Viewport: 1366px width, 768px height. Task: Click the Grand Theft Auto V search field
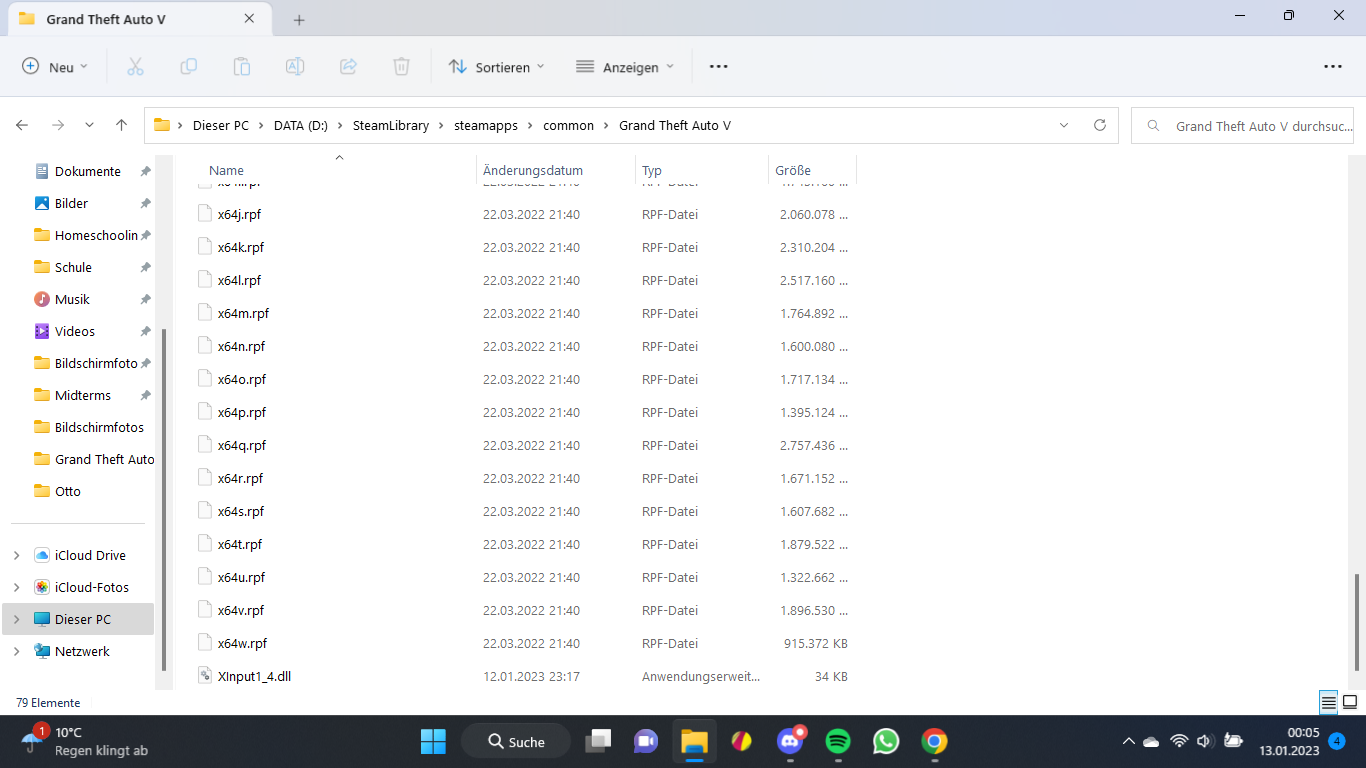1248,126
